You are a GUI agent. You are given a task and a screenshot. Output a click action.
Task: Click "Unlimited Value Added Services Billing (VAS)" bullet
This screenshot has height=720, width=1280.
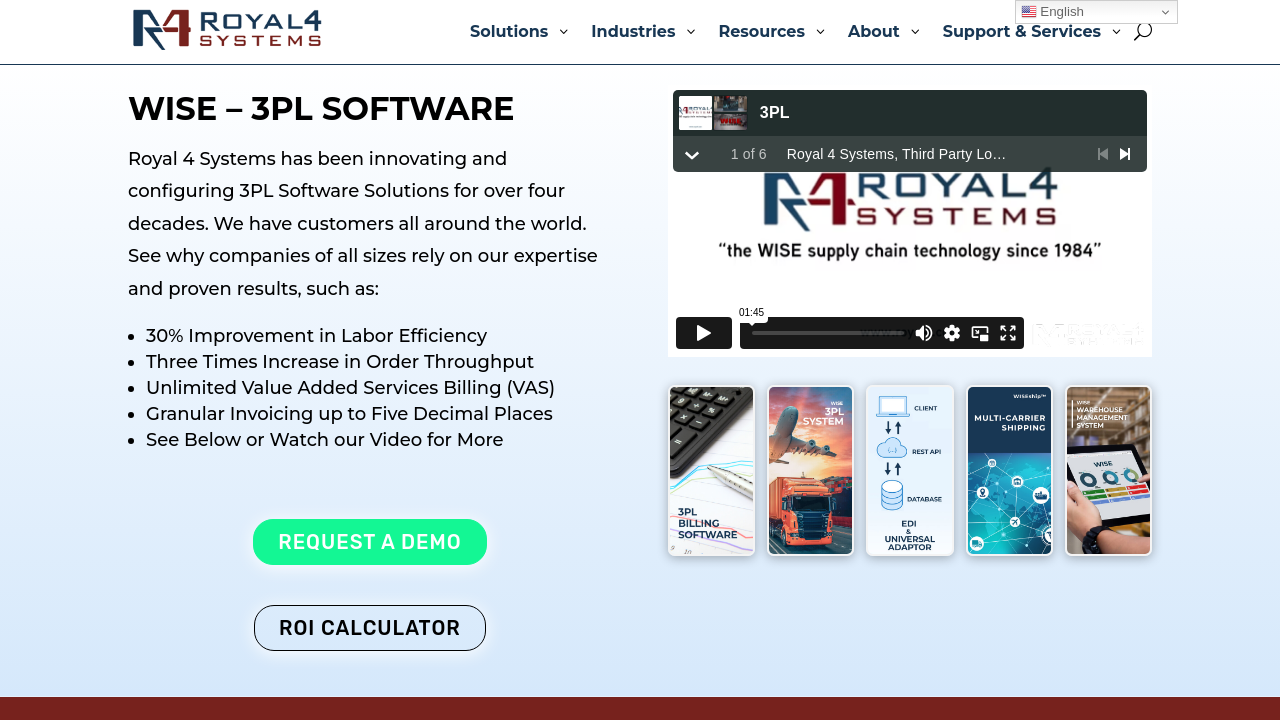click(x=350, y=388)
